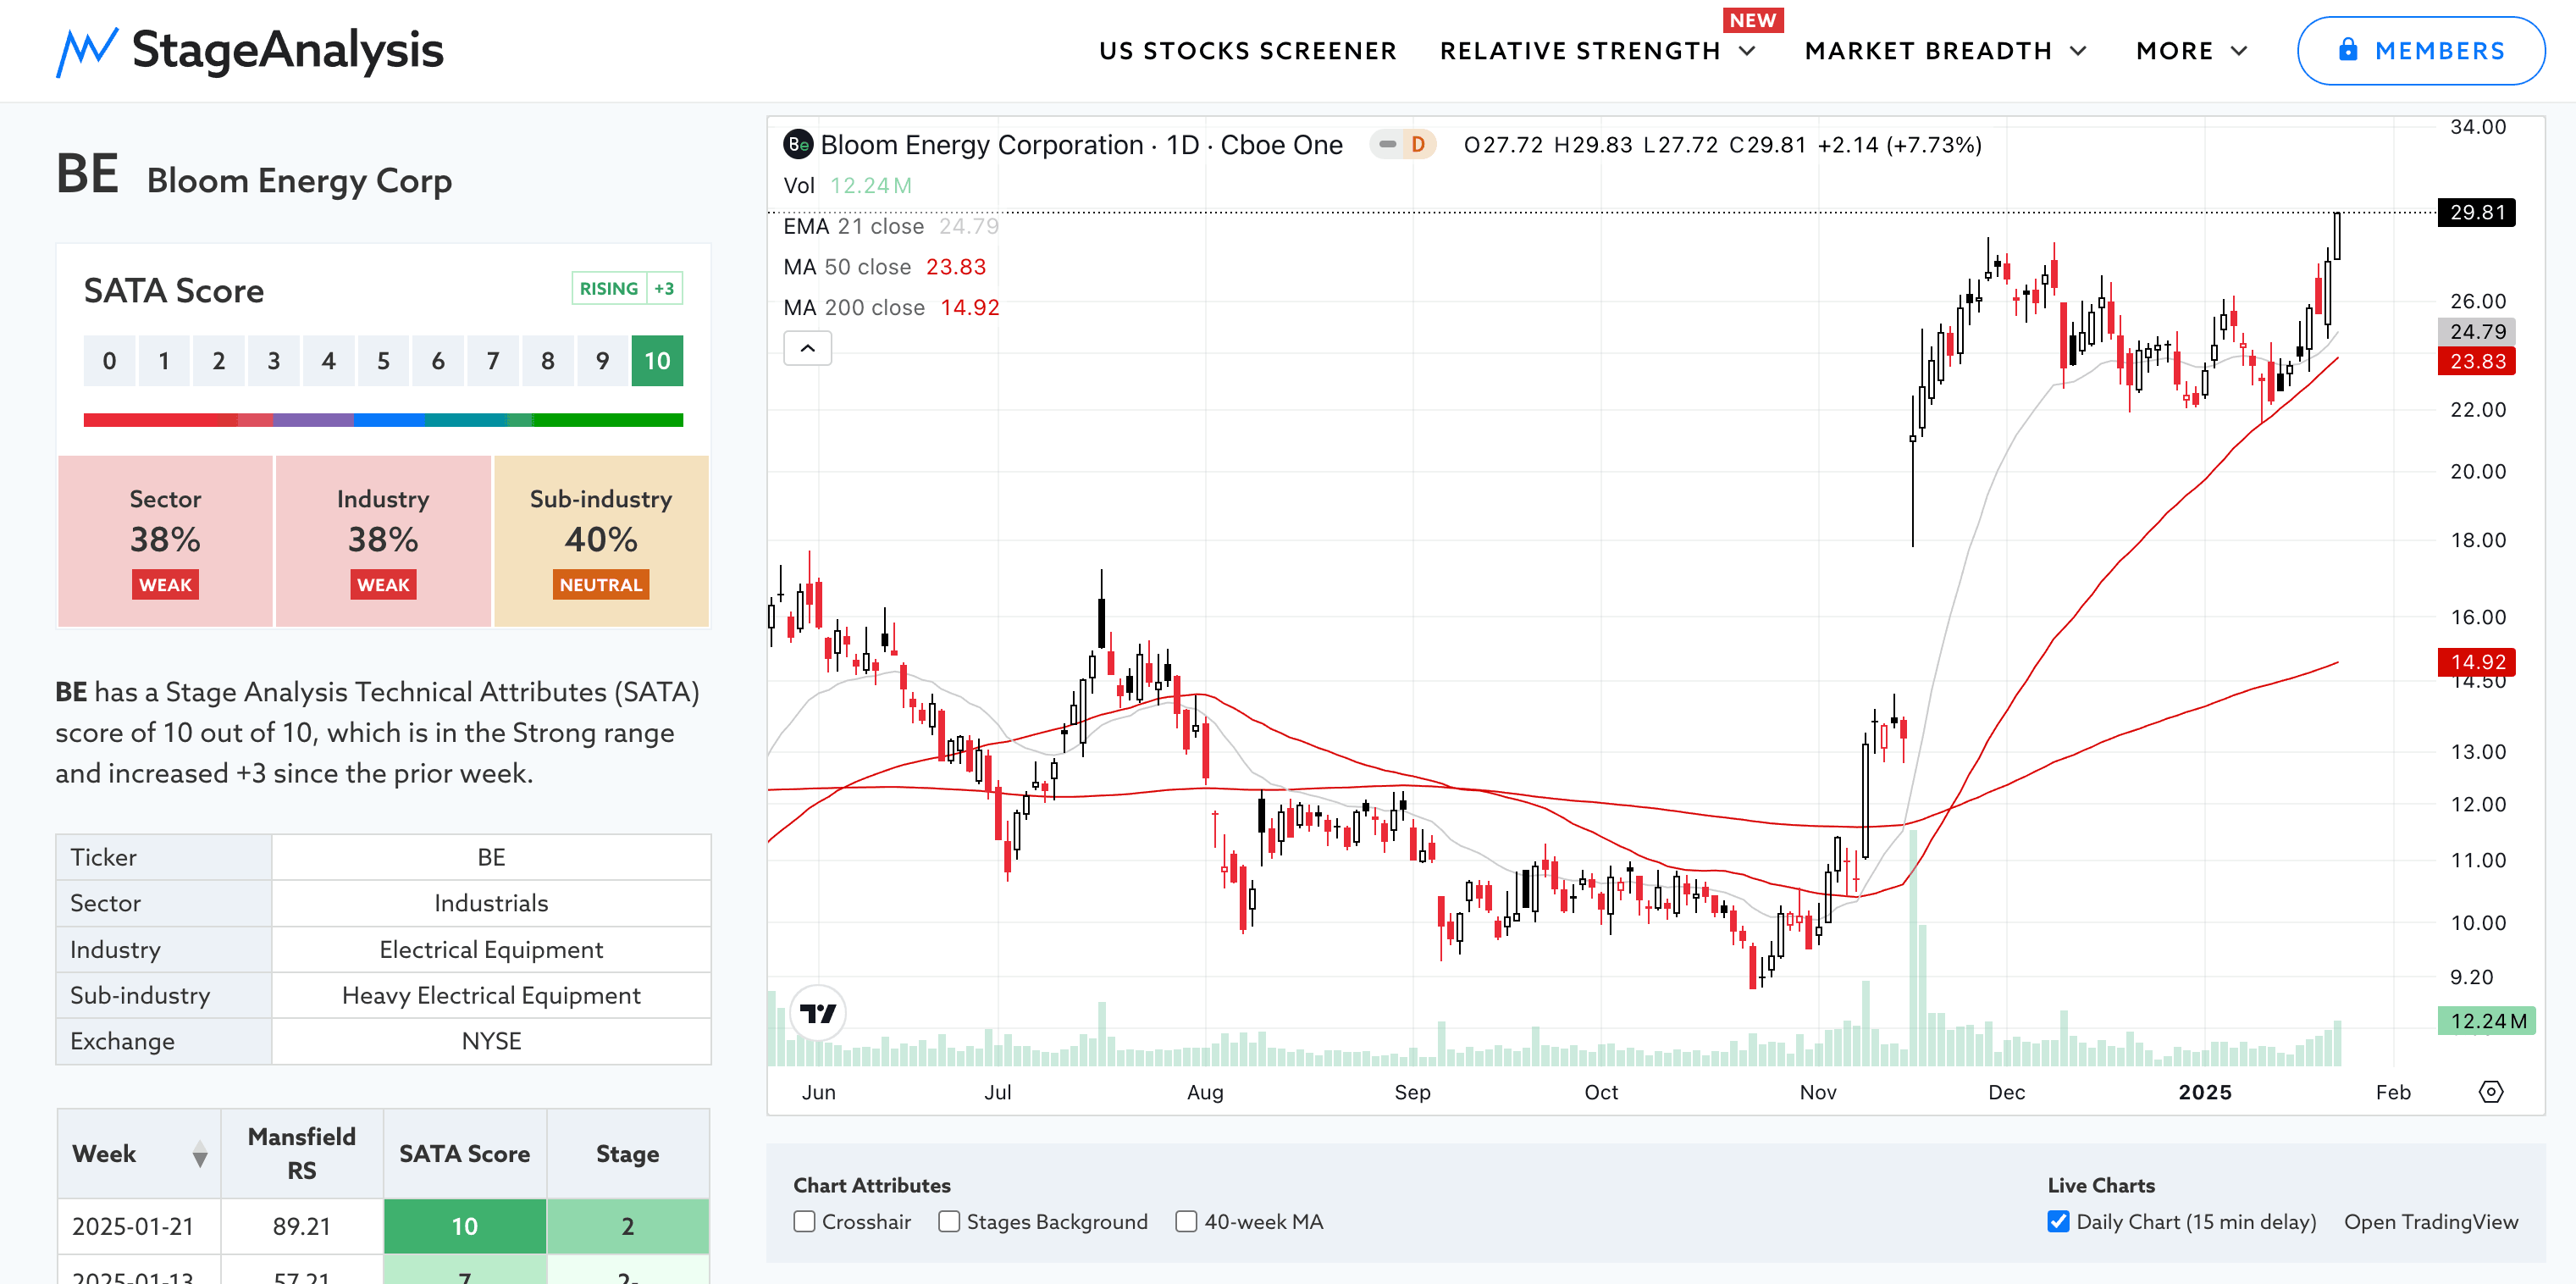Click the 2025-01-21 week cell
The image size is (2576, 1284).
point(139,1226)
